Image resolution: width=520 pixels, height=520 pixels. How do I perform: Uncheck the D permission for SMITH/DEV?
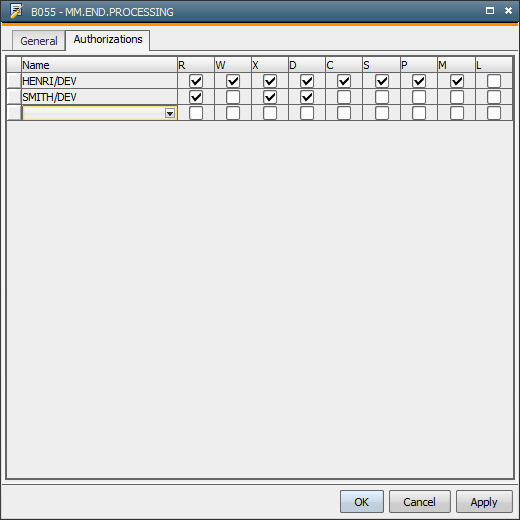[307, 97]
